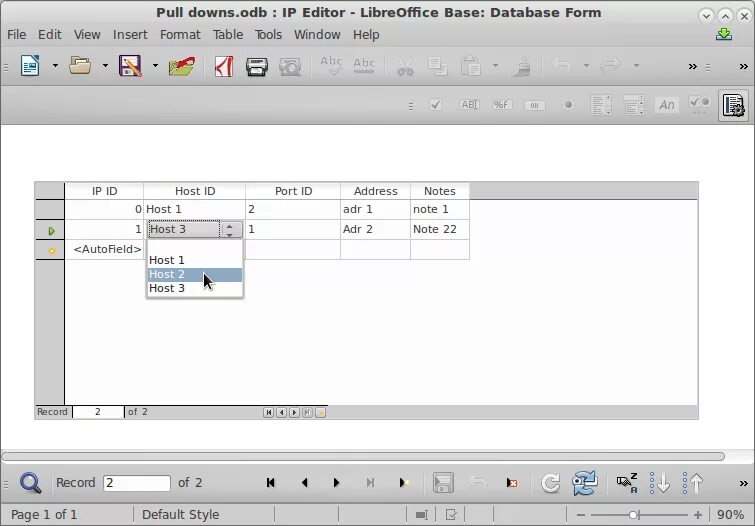Click the Copy icon

click(438, 66)
